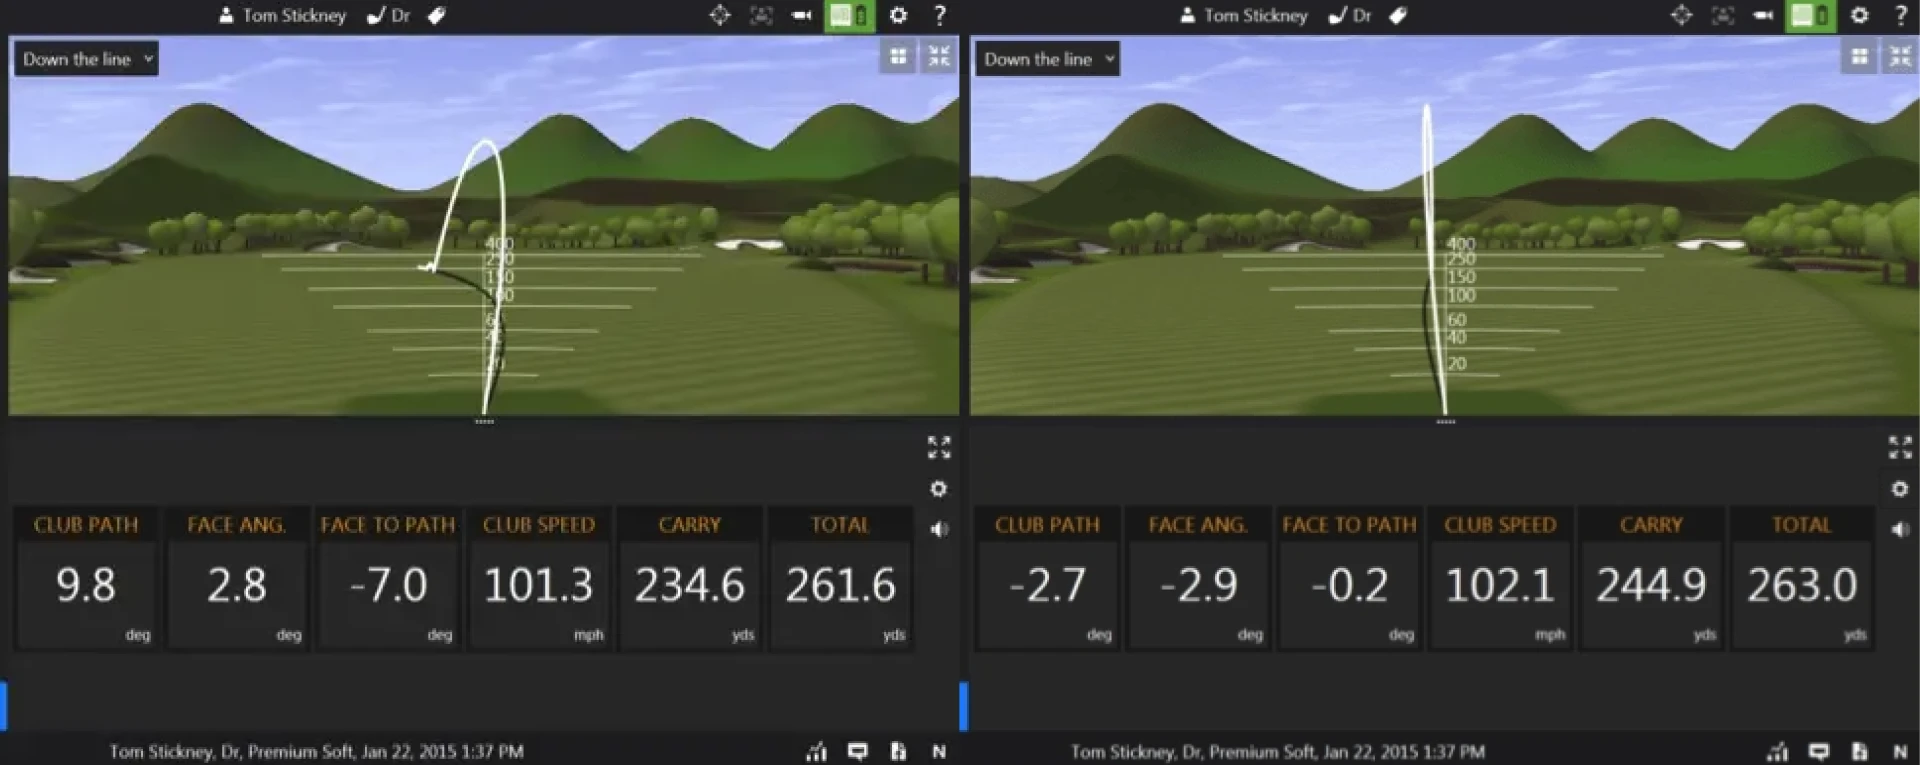
Task: Toggle the green radar connection indicator on left
Action: (x=849, y=15)
